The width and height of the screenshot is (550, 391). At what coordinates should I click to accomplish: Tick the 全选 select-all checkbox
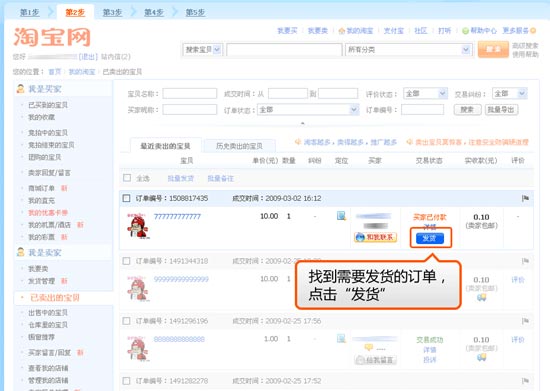point(127,178)
